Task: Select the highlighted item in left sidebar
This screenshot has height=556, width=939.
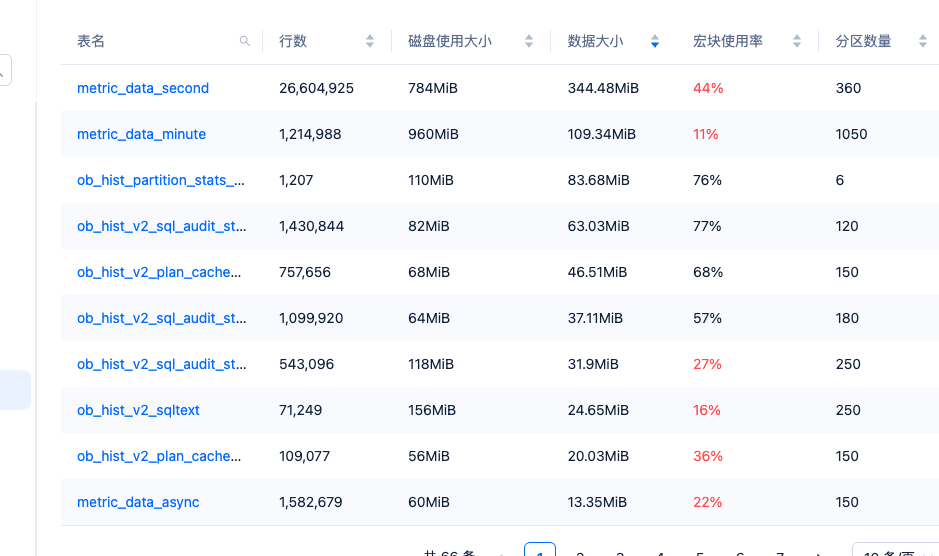Action: coord(14,390)
